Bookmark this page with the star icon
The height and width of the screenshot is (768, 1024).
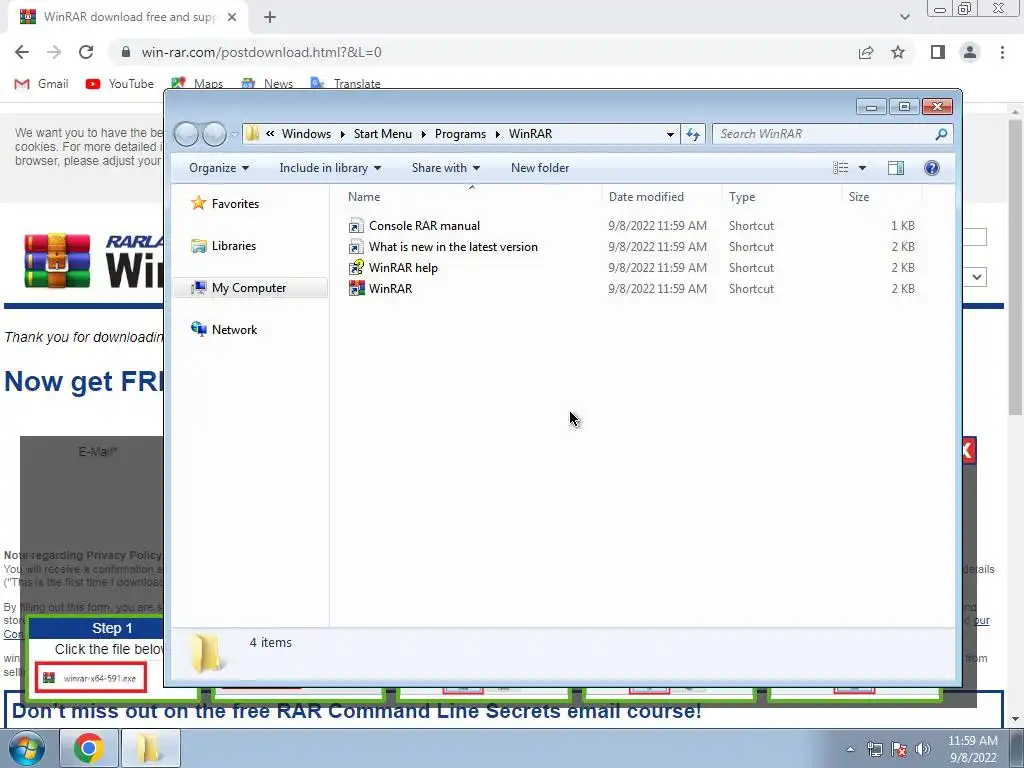tap(898, 52)
